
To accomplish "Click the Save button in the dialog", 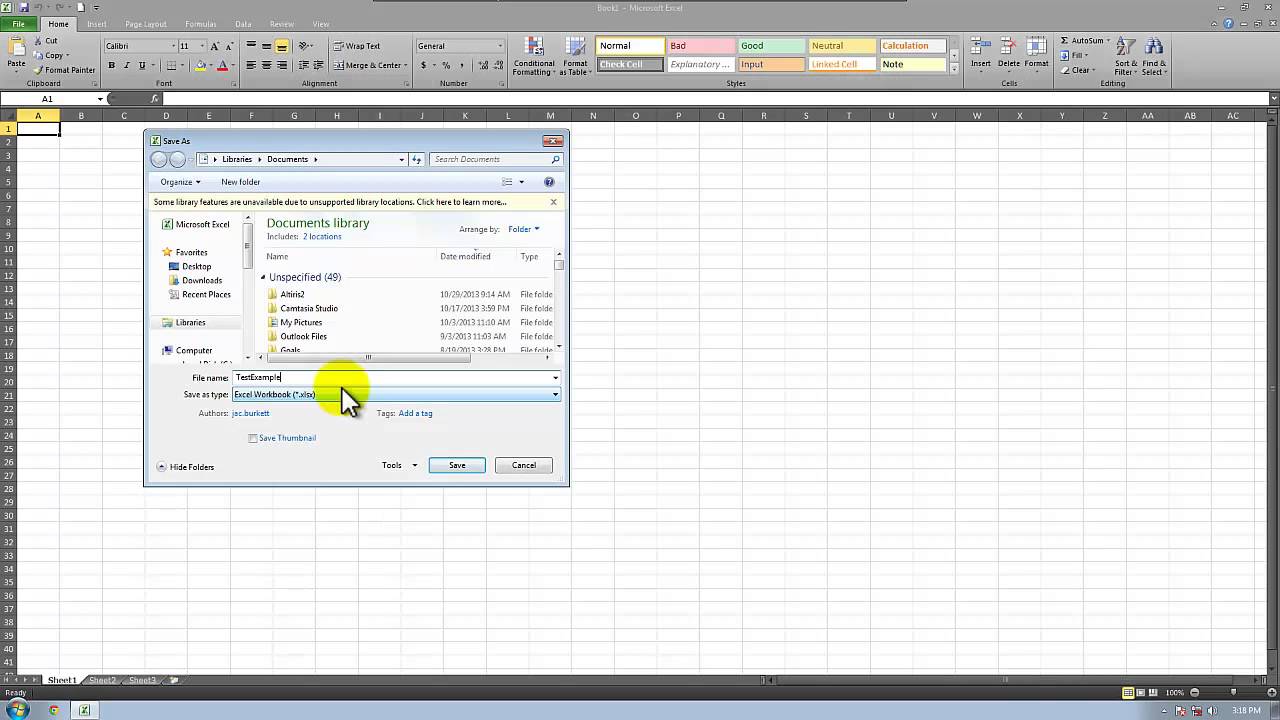I will tap(457, 465).
